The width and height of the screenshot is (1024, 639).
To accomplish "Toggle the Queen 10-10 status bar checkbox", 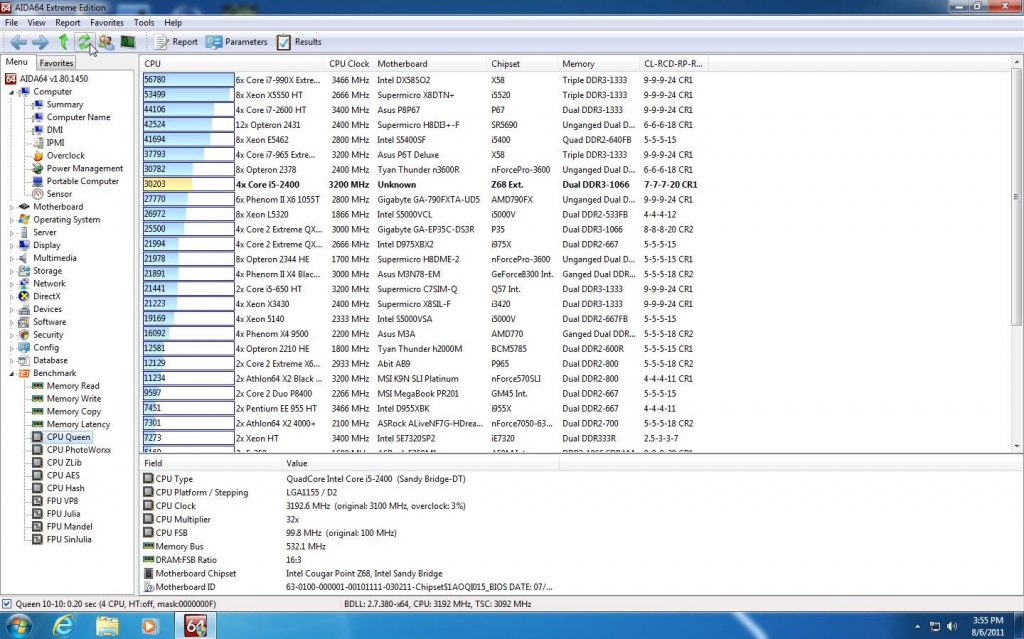I will 8,604.
